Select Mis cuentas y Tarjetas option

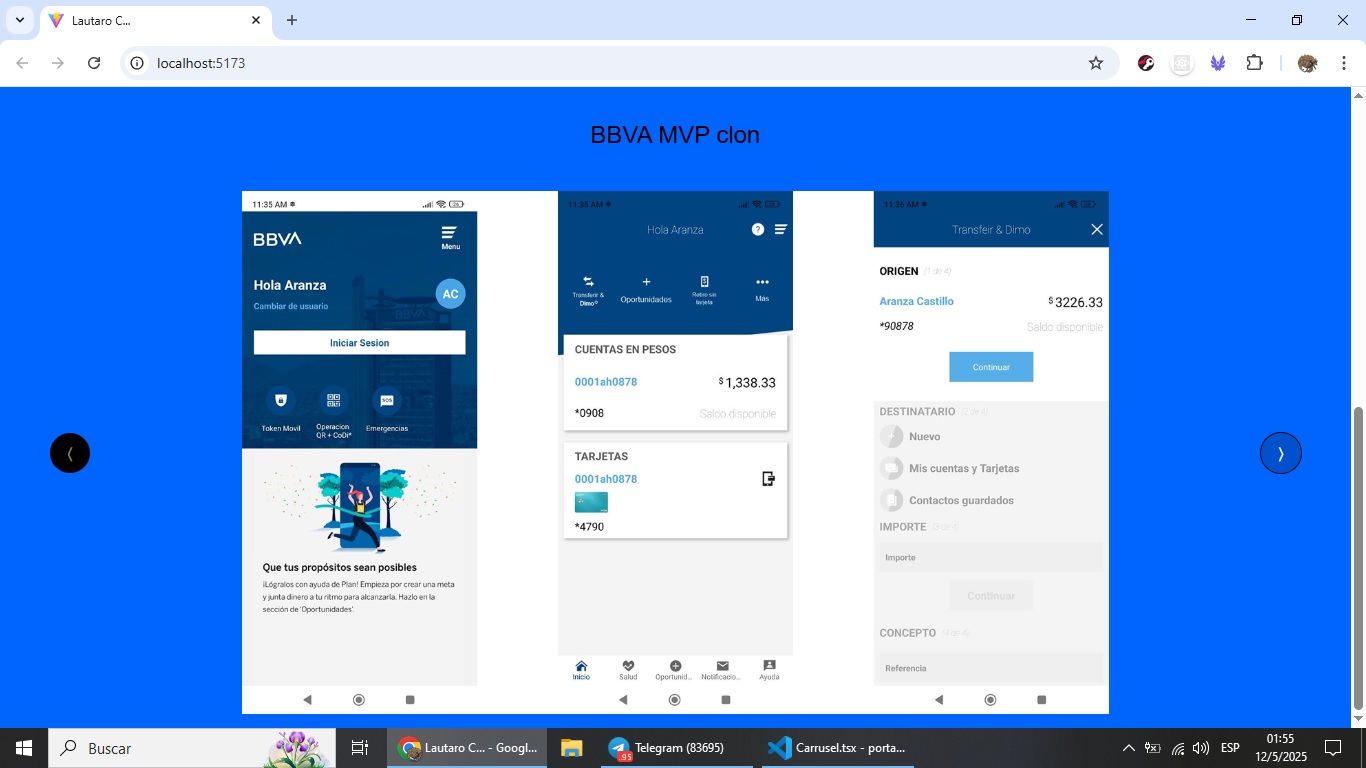point(964,468)
